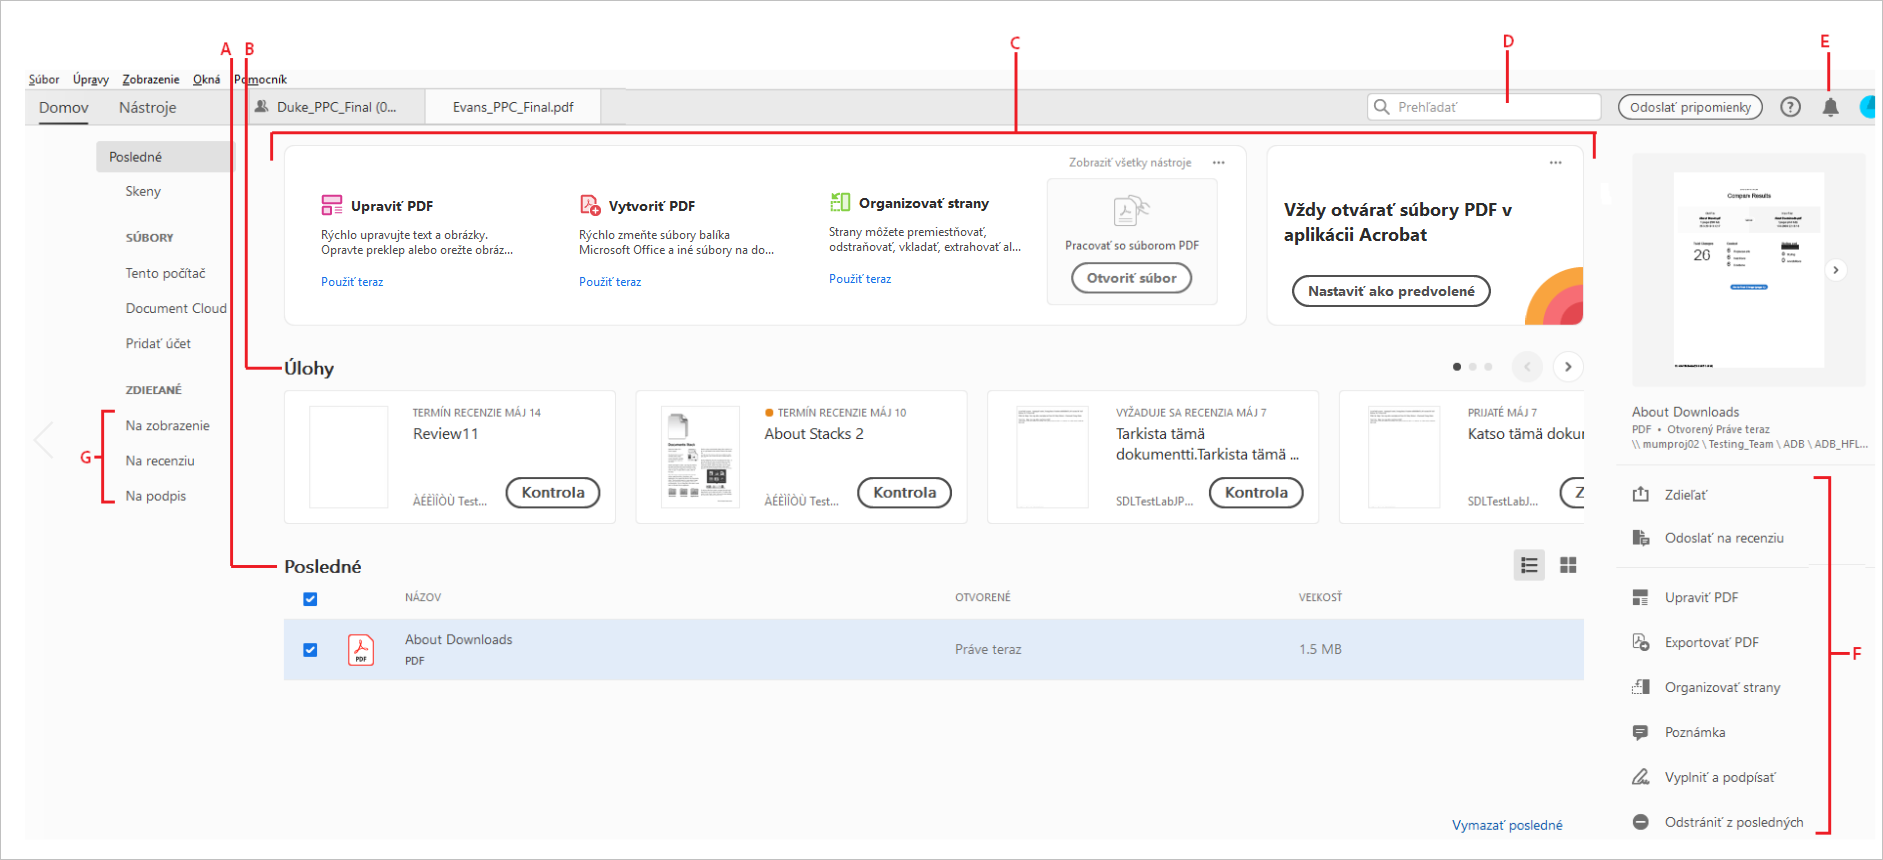Open more options on tools card
1883x860 pixels.
pyautogui.click(x=1218, y=162)
